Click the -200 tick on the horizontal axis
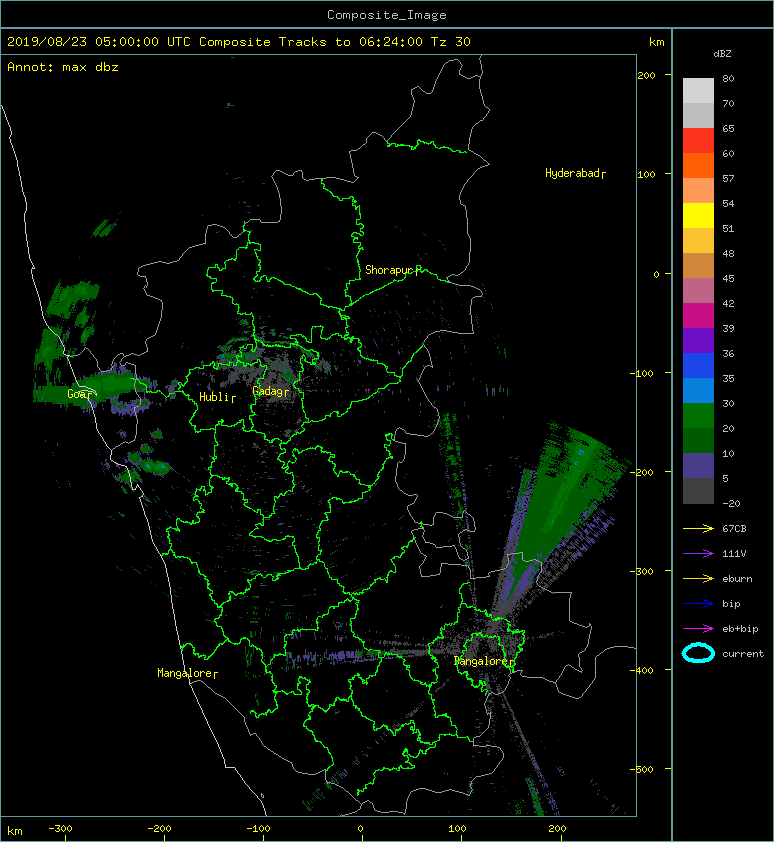Screen dimensions: 774x842 [x=160, y=829]
